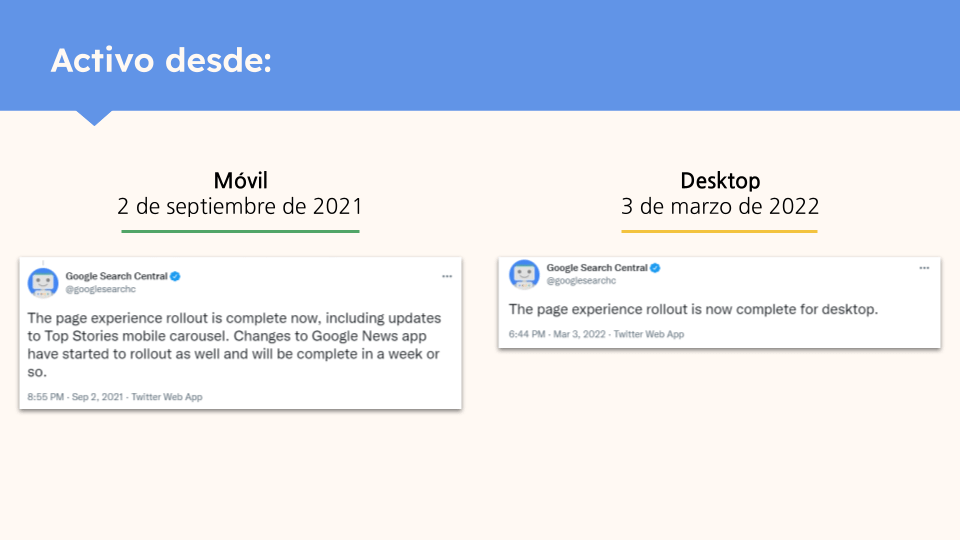Open the more options menu on the Sep 2, 2021 tweet
This screenshot has width=960, height=540.
[x=447, y=276]
